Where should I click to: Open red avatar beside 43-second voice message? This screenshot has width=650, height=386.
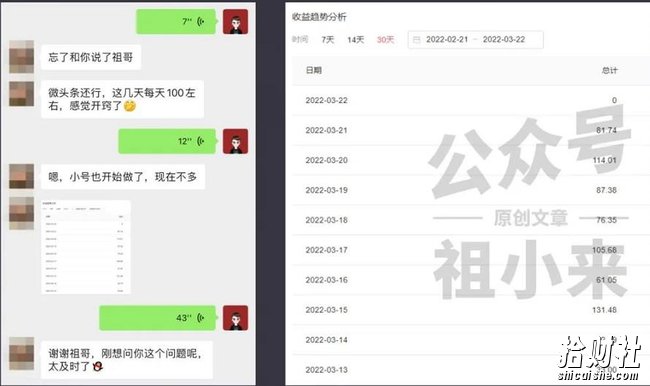click(x=235, y=318)
